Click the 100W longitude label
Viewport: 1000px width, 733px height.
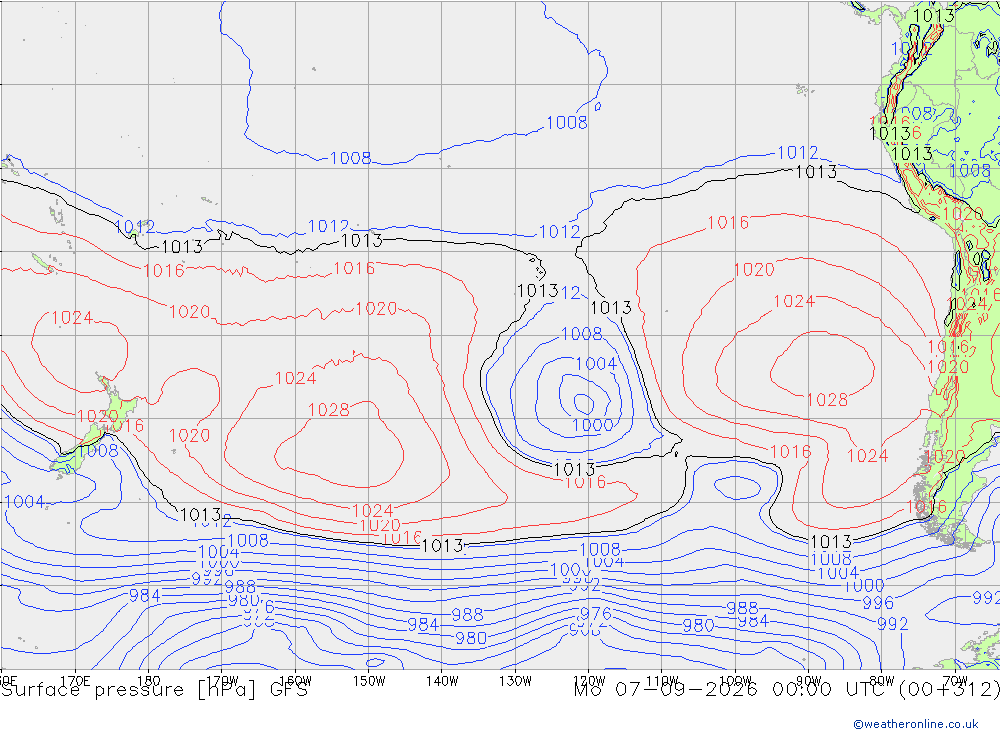coord(735,681)
